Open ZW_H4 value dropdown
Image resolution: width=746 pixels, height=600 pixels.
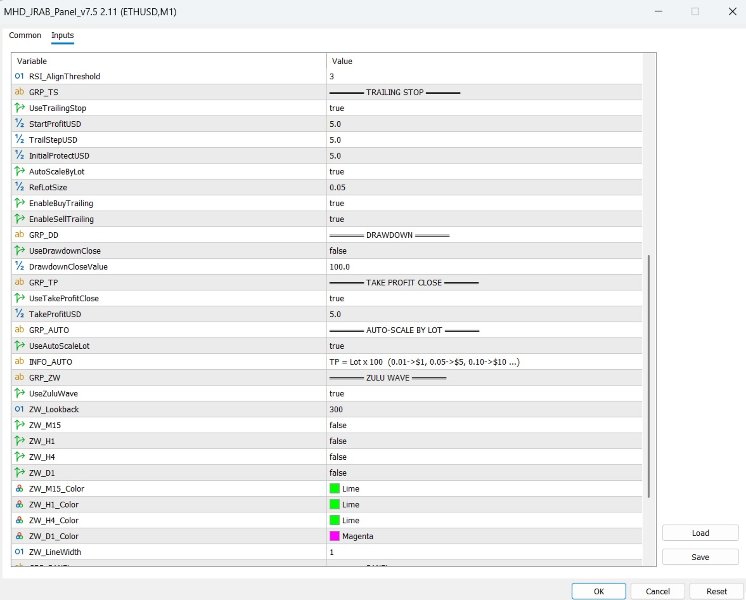pos(484,457)
